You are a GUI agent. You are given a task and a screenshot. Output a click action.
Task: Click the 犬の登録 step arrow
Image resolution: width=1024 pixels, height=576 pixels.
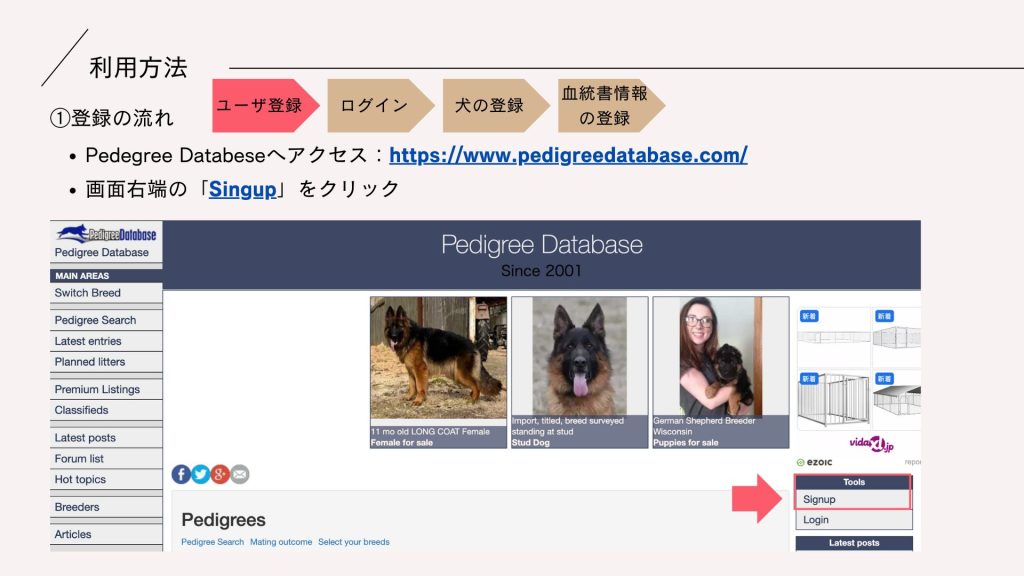click(x=495, y=105)
